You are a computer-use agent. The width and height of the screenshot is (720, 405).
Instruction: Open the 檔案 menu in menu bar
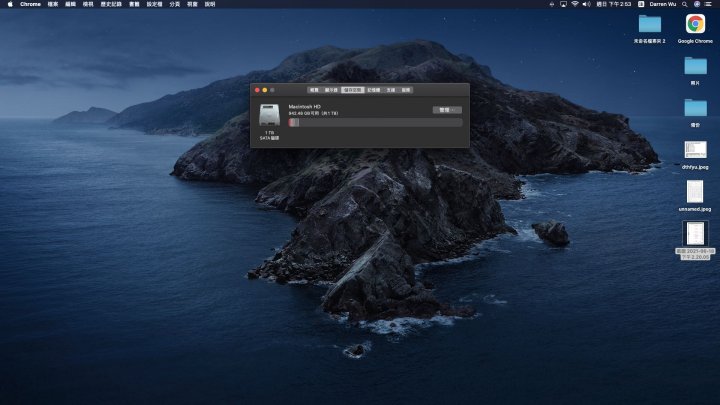click(53, 4)
